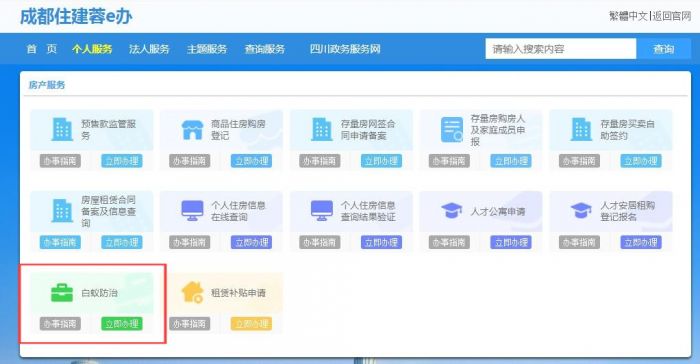700x364 pixels.
Task: Click the building icon for 预售款监管服务
Action: (x=62, y=130)
